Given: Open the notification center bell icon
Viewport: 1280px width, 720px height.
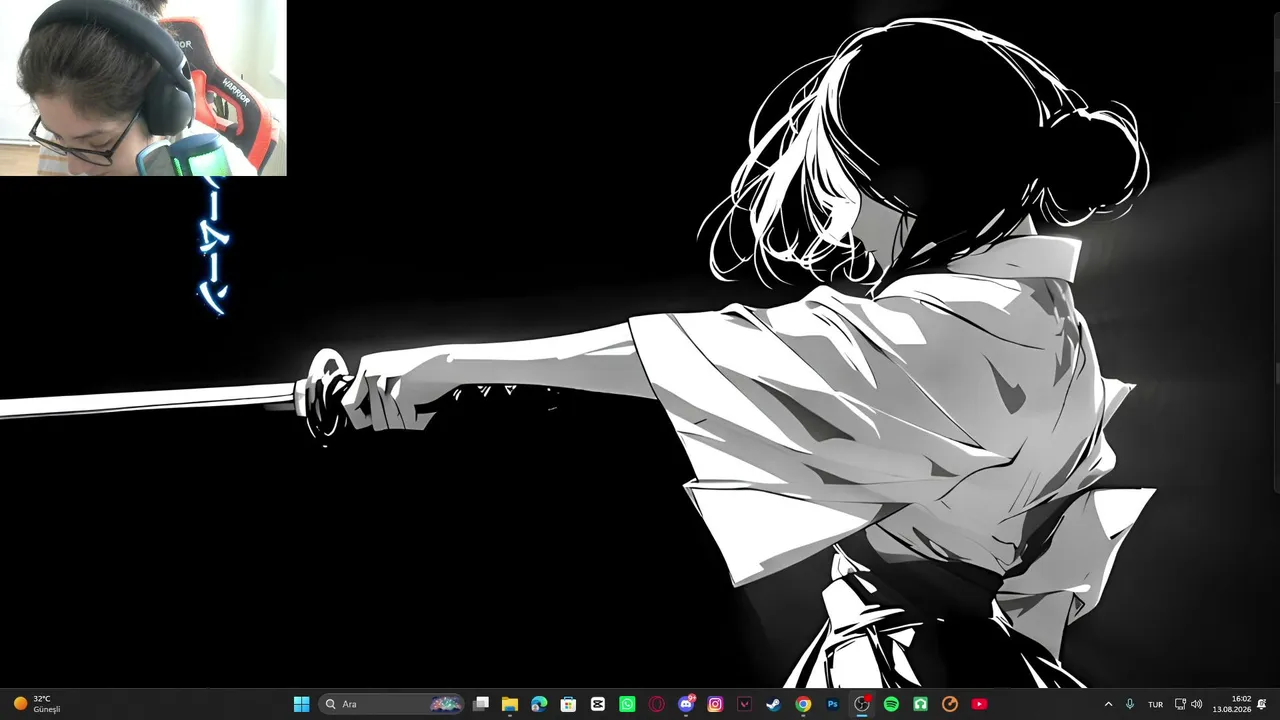Looking at the screenshot, I should click(x=1262, y=704).
